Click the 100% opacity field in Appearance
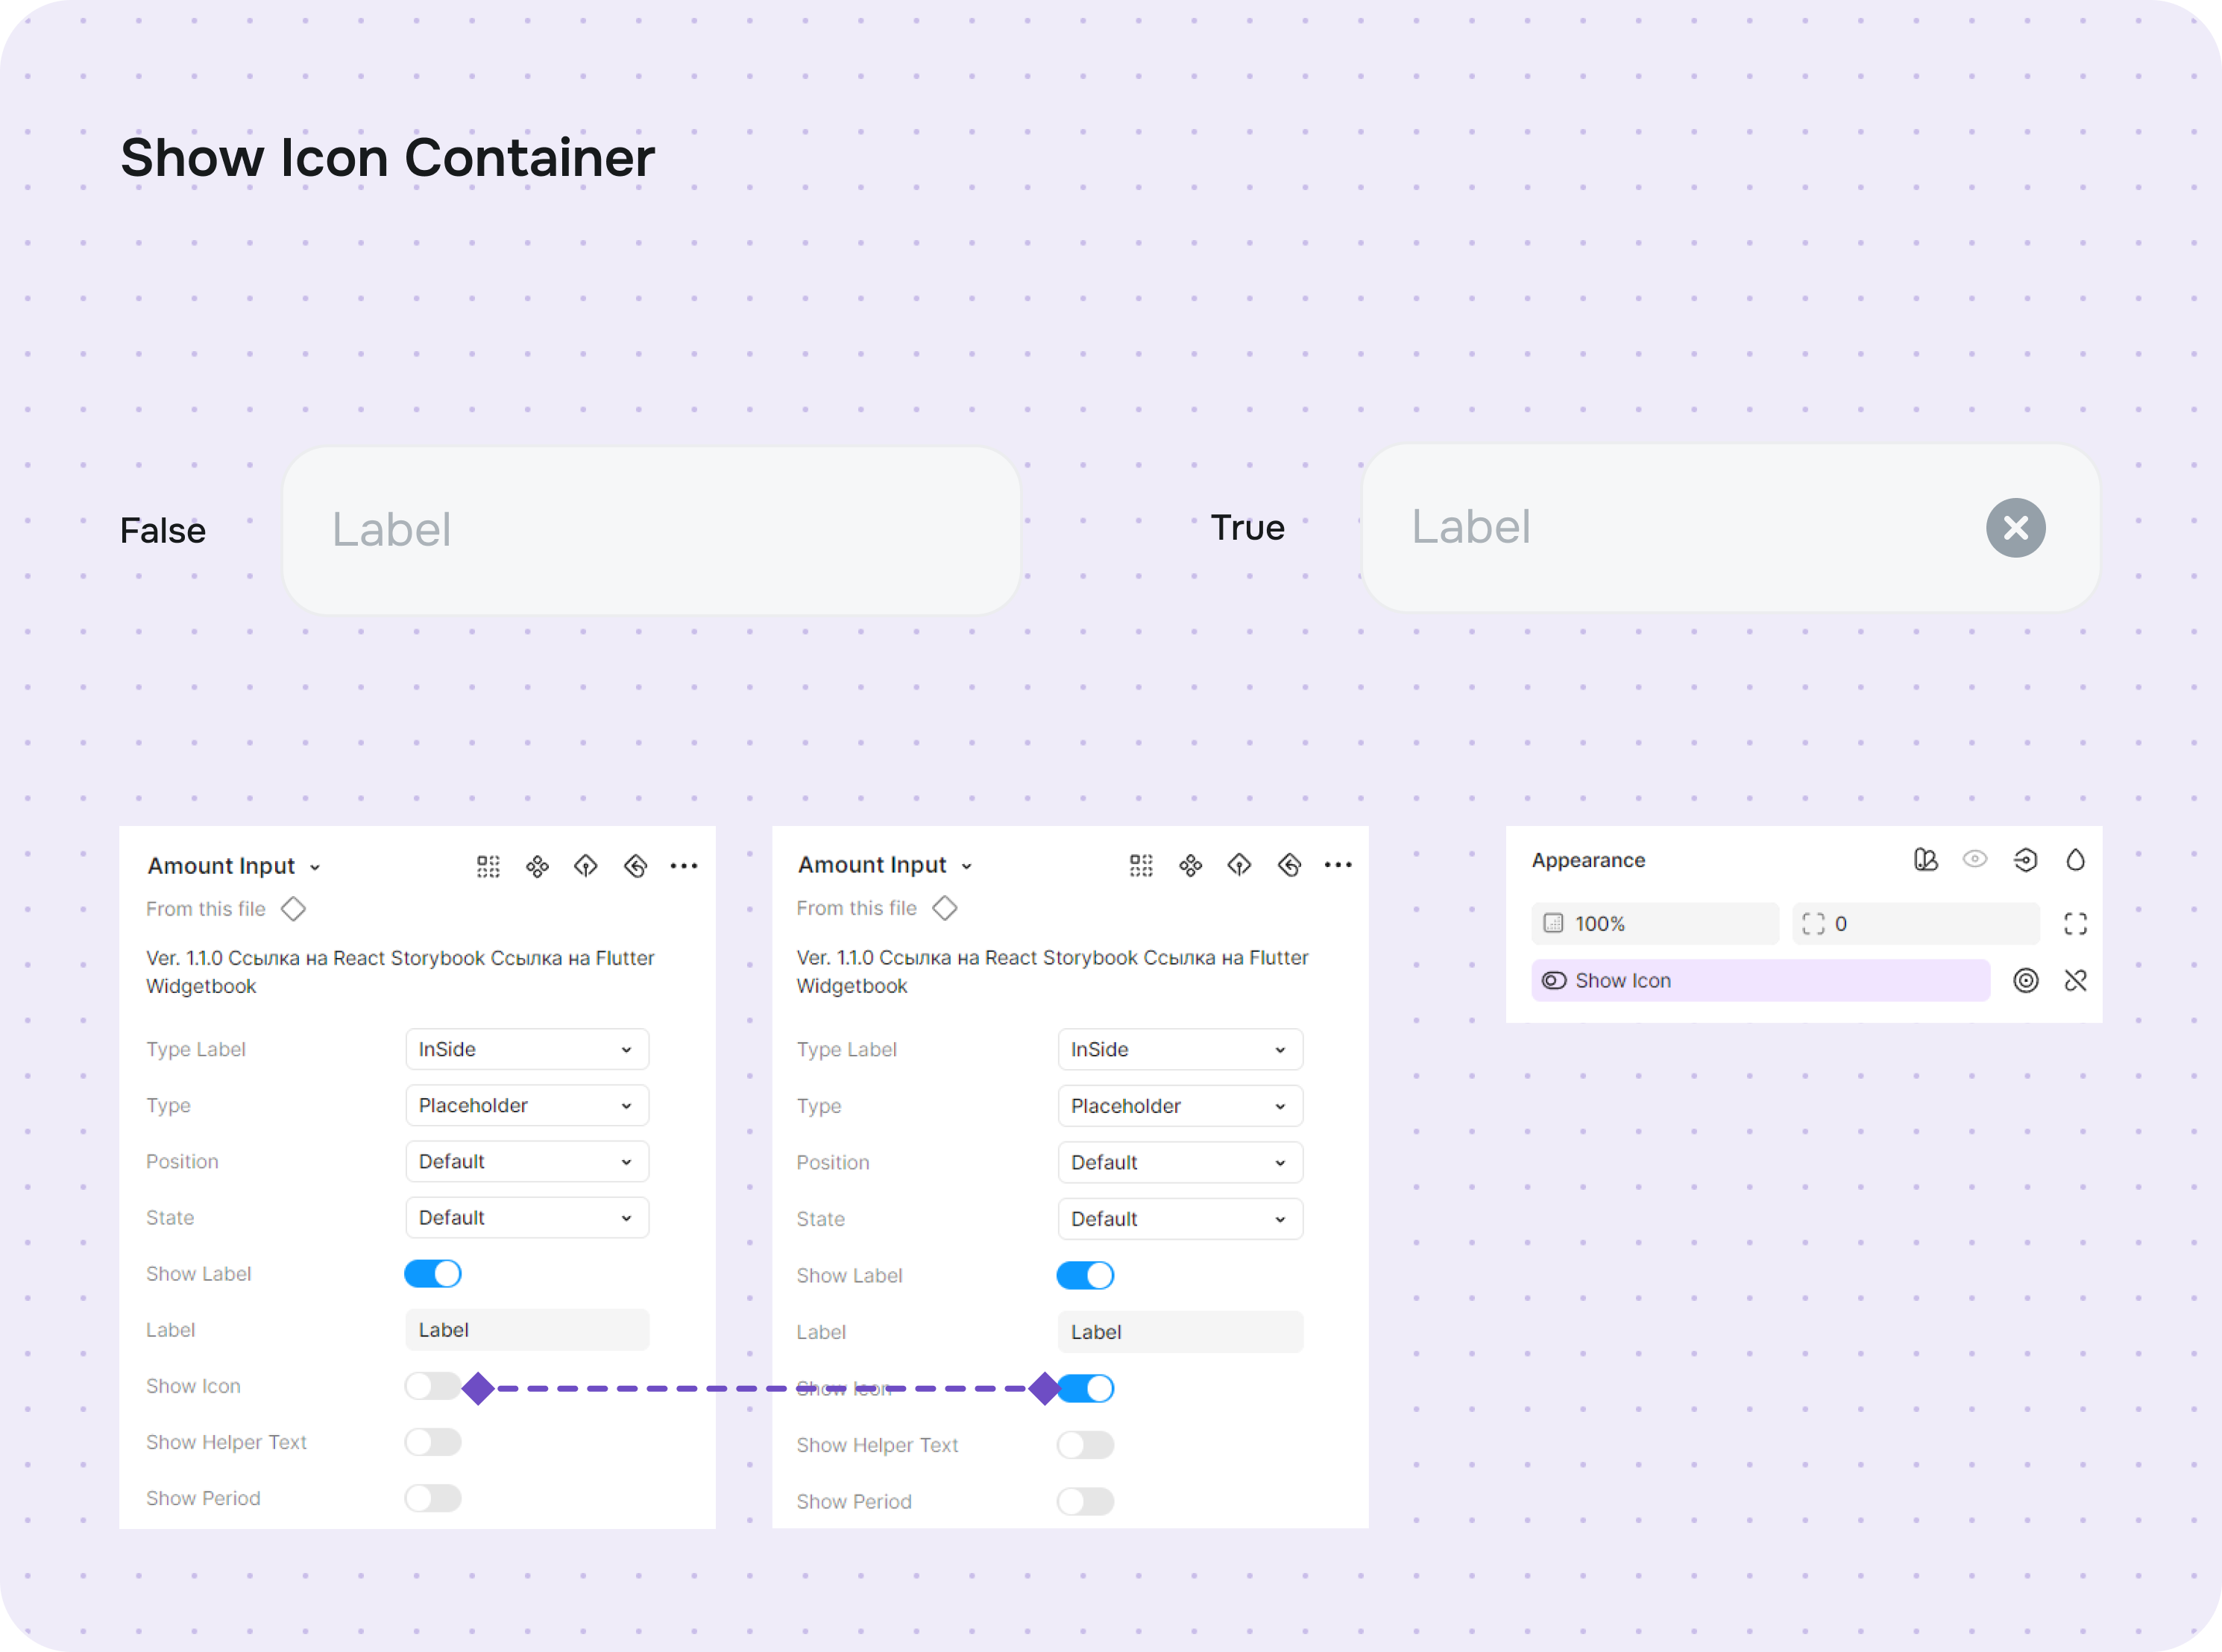2222x1652 pixels. [1655, 924]
